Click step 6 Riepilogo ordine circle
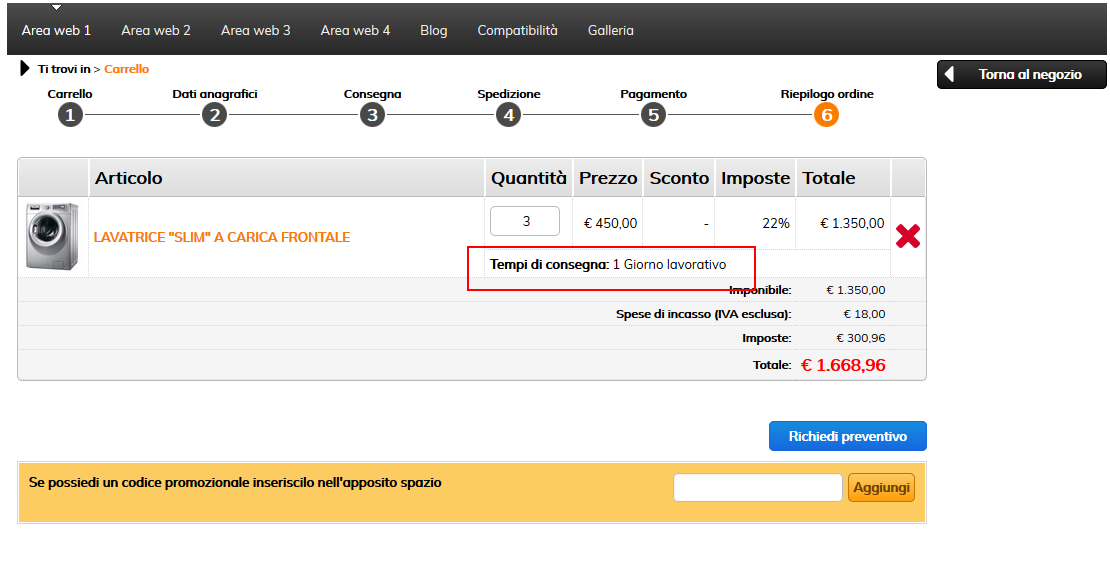This screenshot has width=1110, height=564. click(x=826, y=115)
